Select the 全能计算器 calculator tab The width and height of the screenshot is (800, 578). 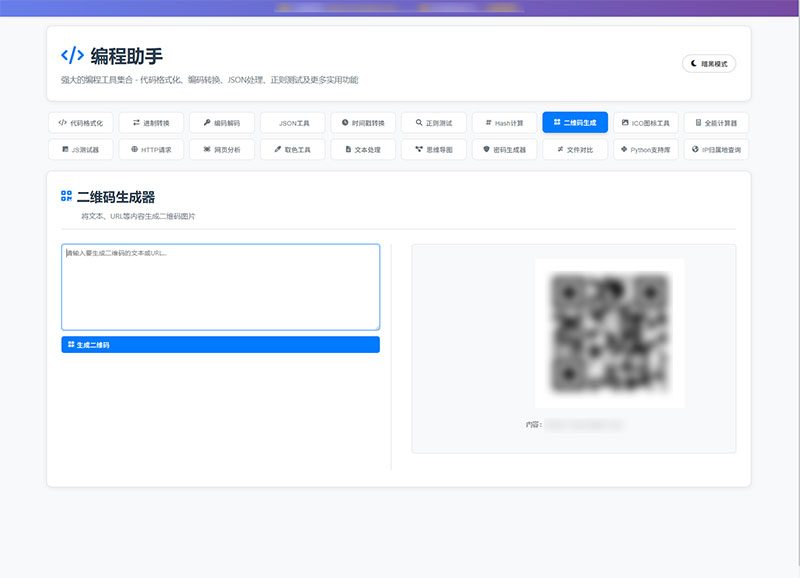tap(716, 123)
